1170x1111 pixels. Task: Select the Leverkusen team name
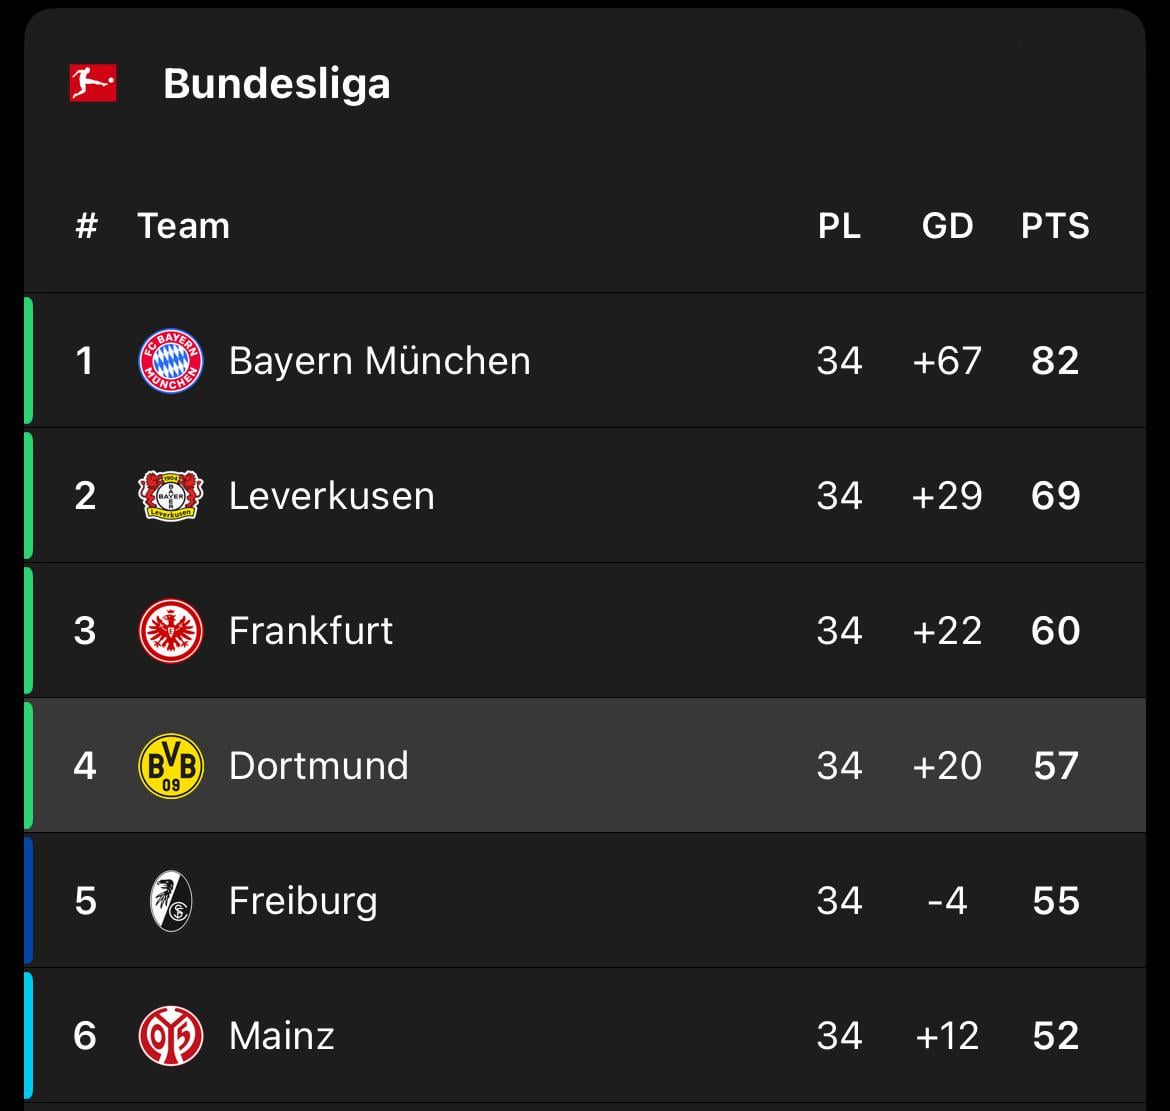tap(331, 496)
